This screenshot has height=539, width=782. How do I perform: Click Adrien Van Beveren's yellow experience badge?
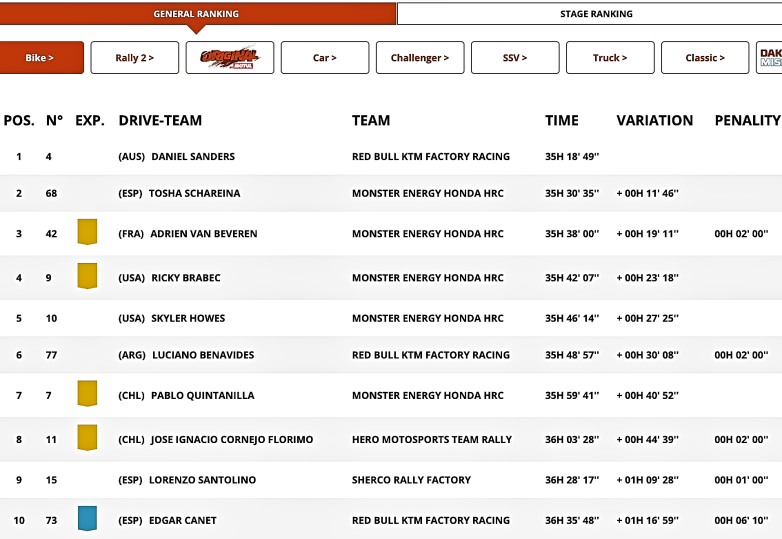click(87, 233)
